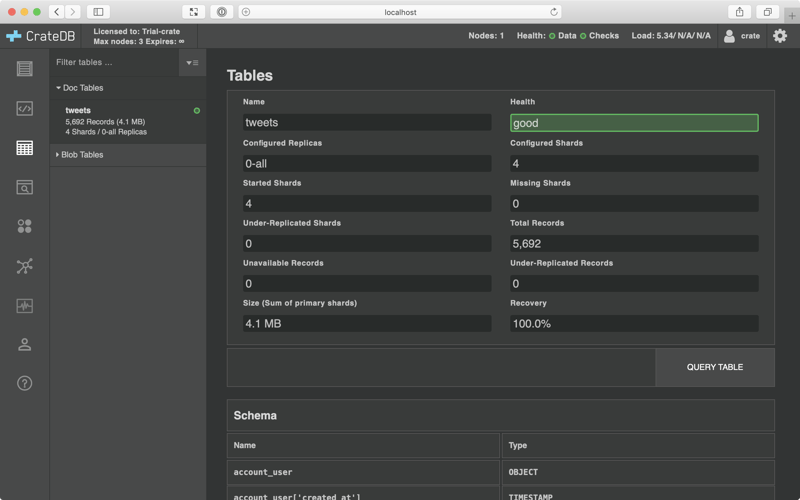Open the Monitoring pulse icon
This screenshot has height=500, width=800.
(24, 305)
